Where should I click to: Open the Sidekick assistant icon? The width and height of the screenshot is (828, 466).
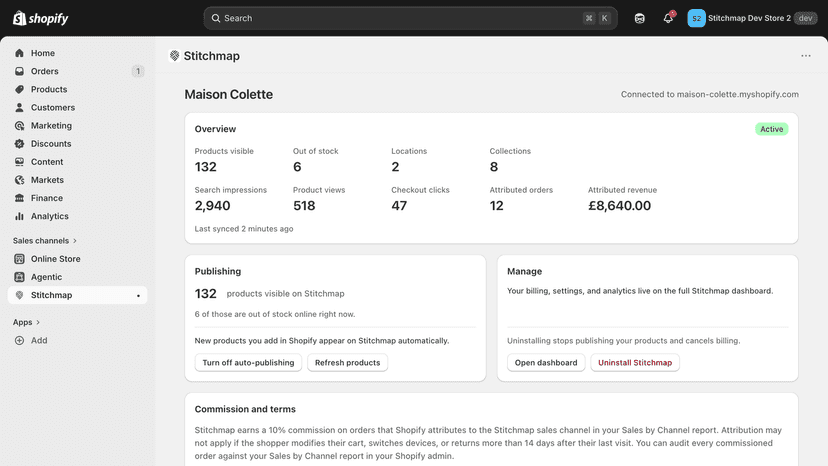click(x=639, y=18)
